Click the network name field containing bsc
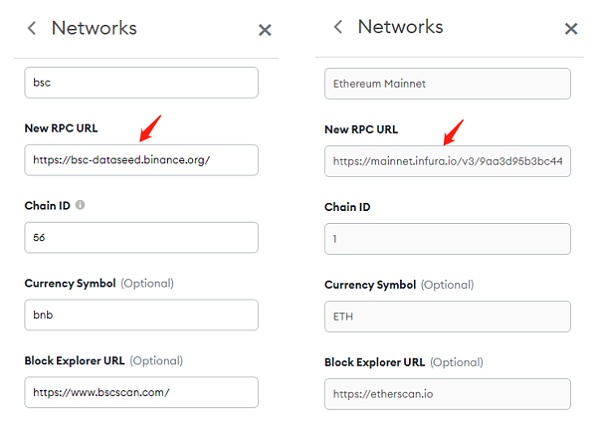Viewport: 600px width, 438px height. point(141,82)
